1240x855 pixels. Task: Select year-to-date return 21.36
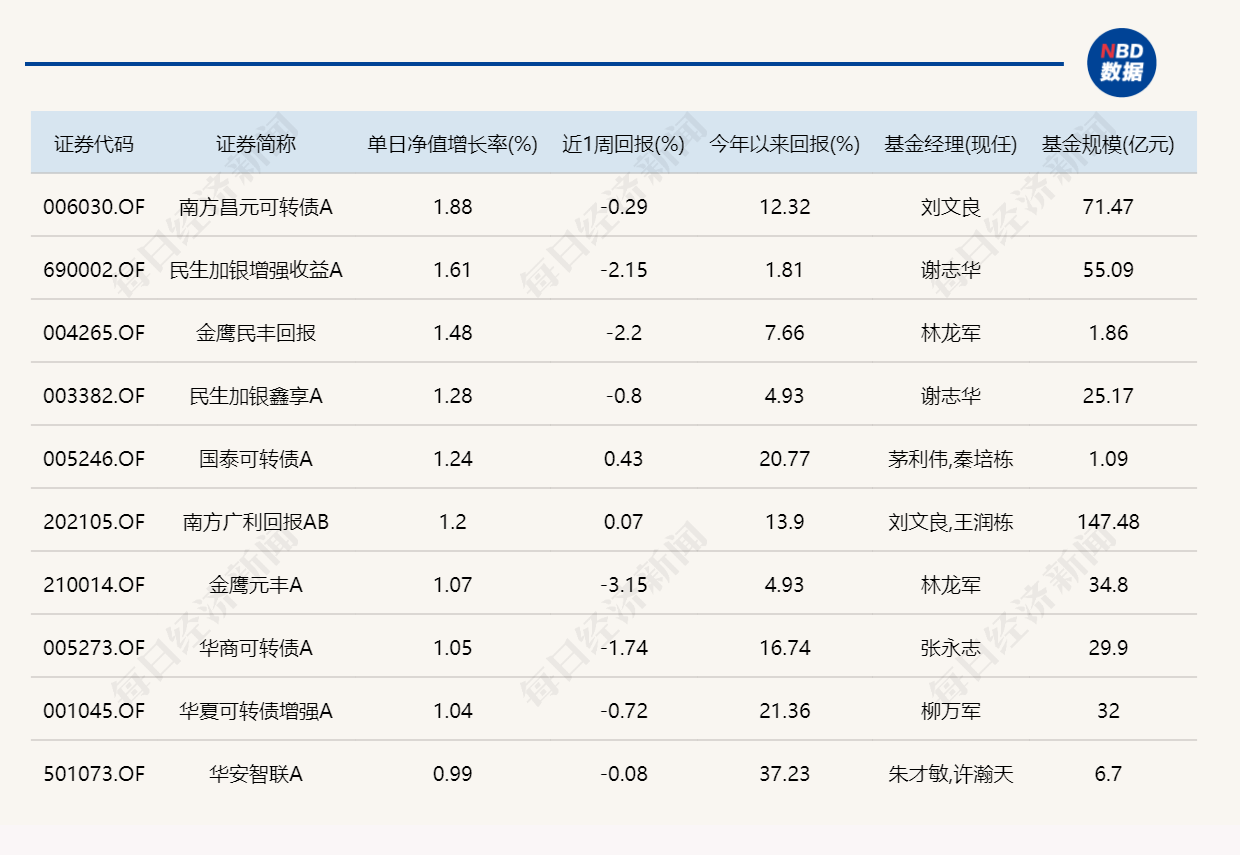tap(785, 711)
